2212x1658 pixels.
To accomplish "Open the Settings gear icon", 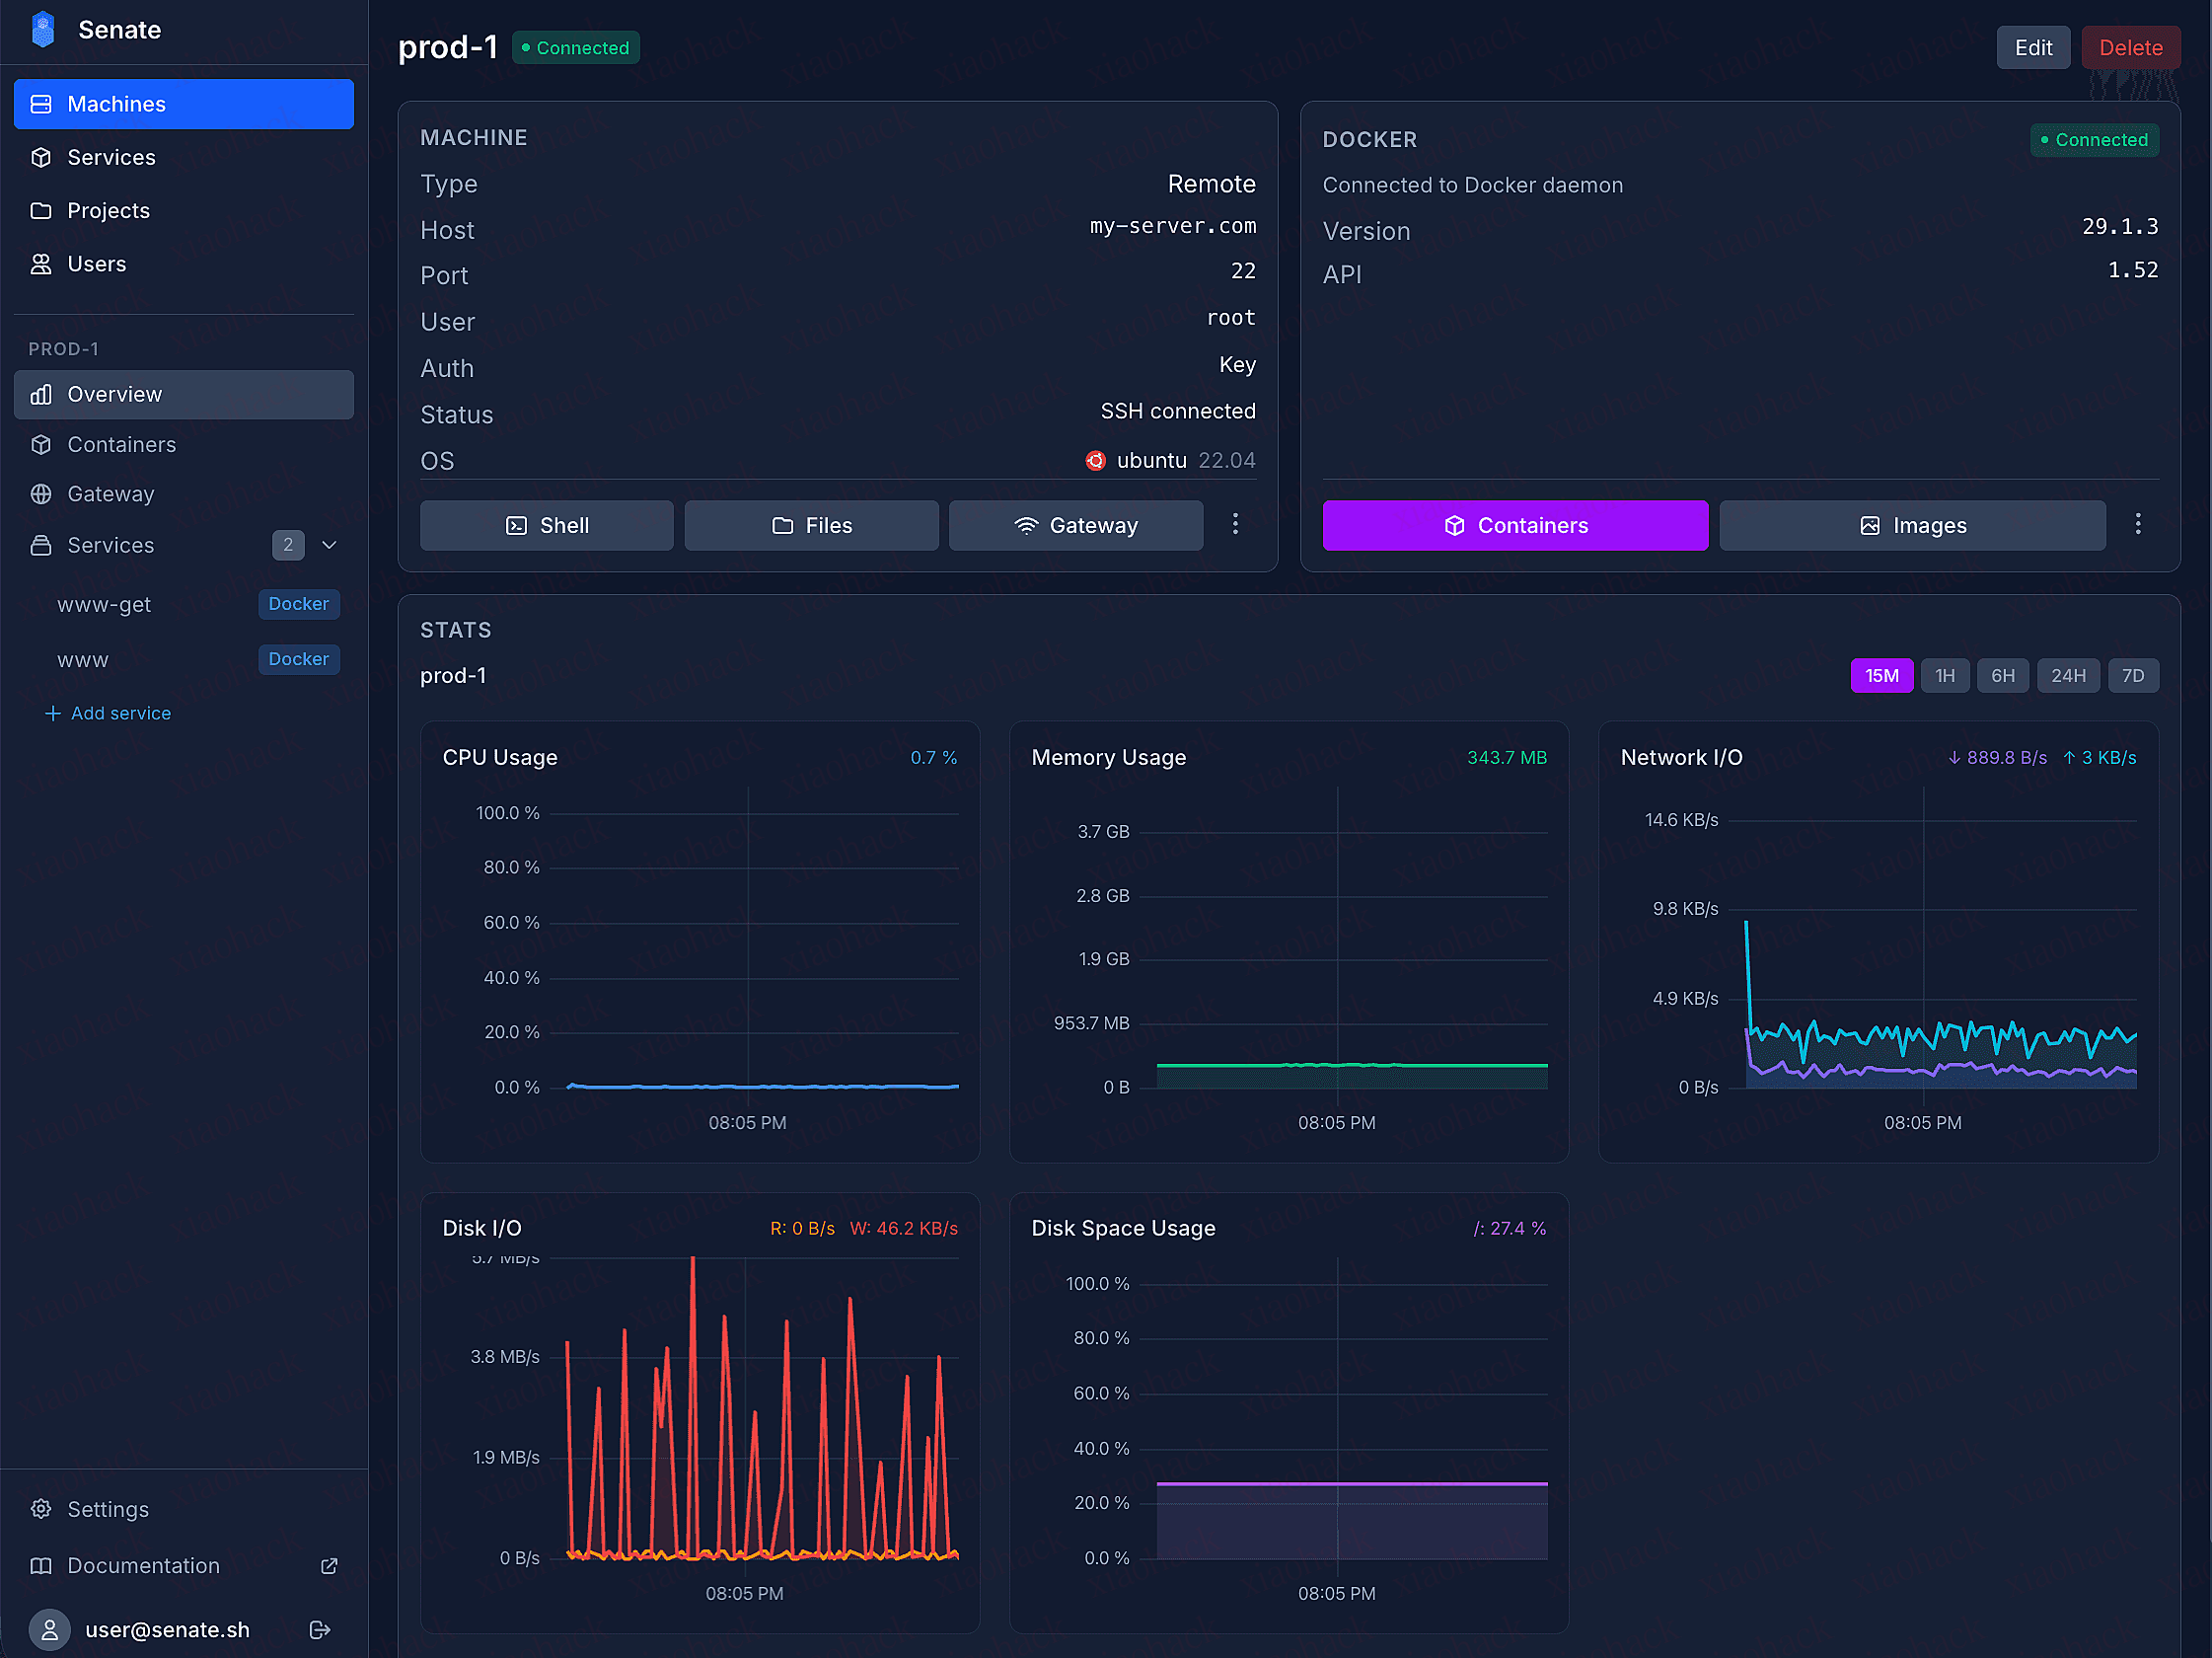I will (41, 1509).
